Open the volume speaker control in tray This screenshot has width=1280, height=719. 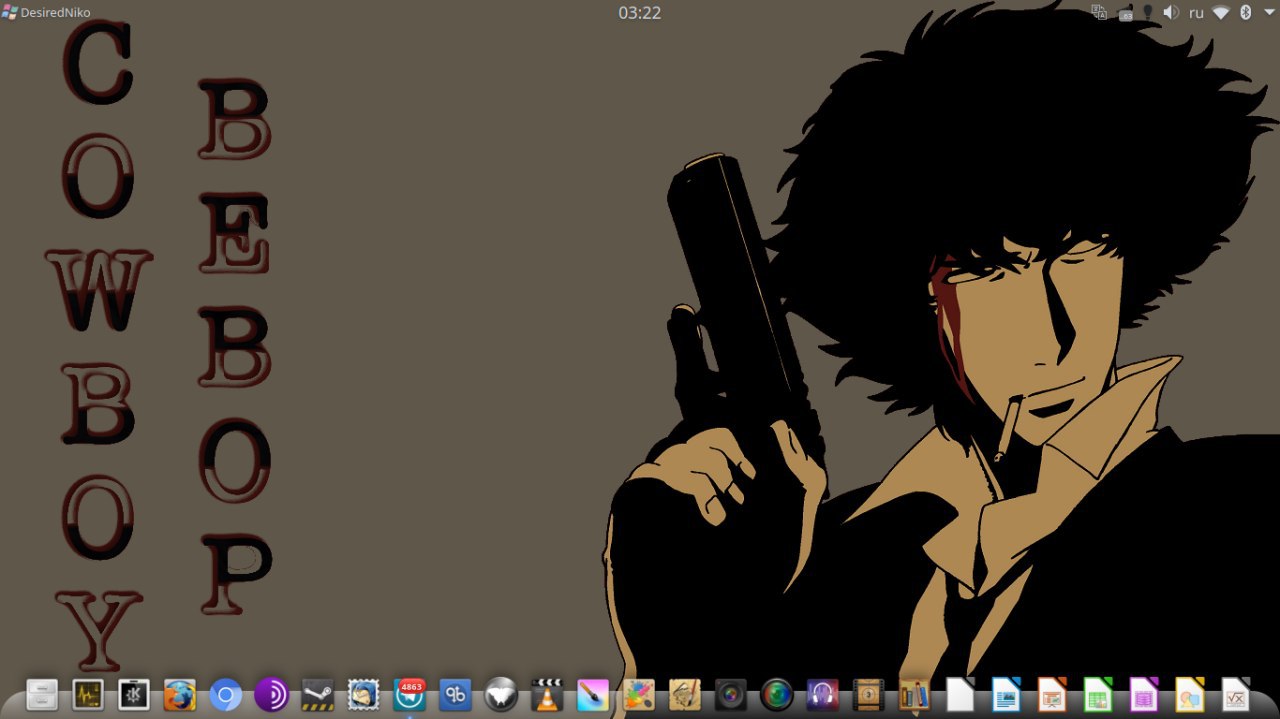tap(1171, 13)
